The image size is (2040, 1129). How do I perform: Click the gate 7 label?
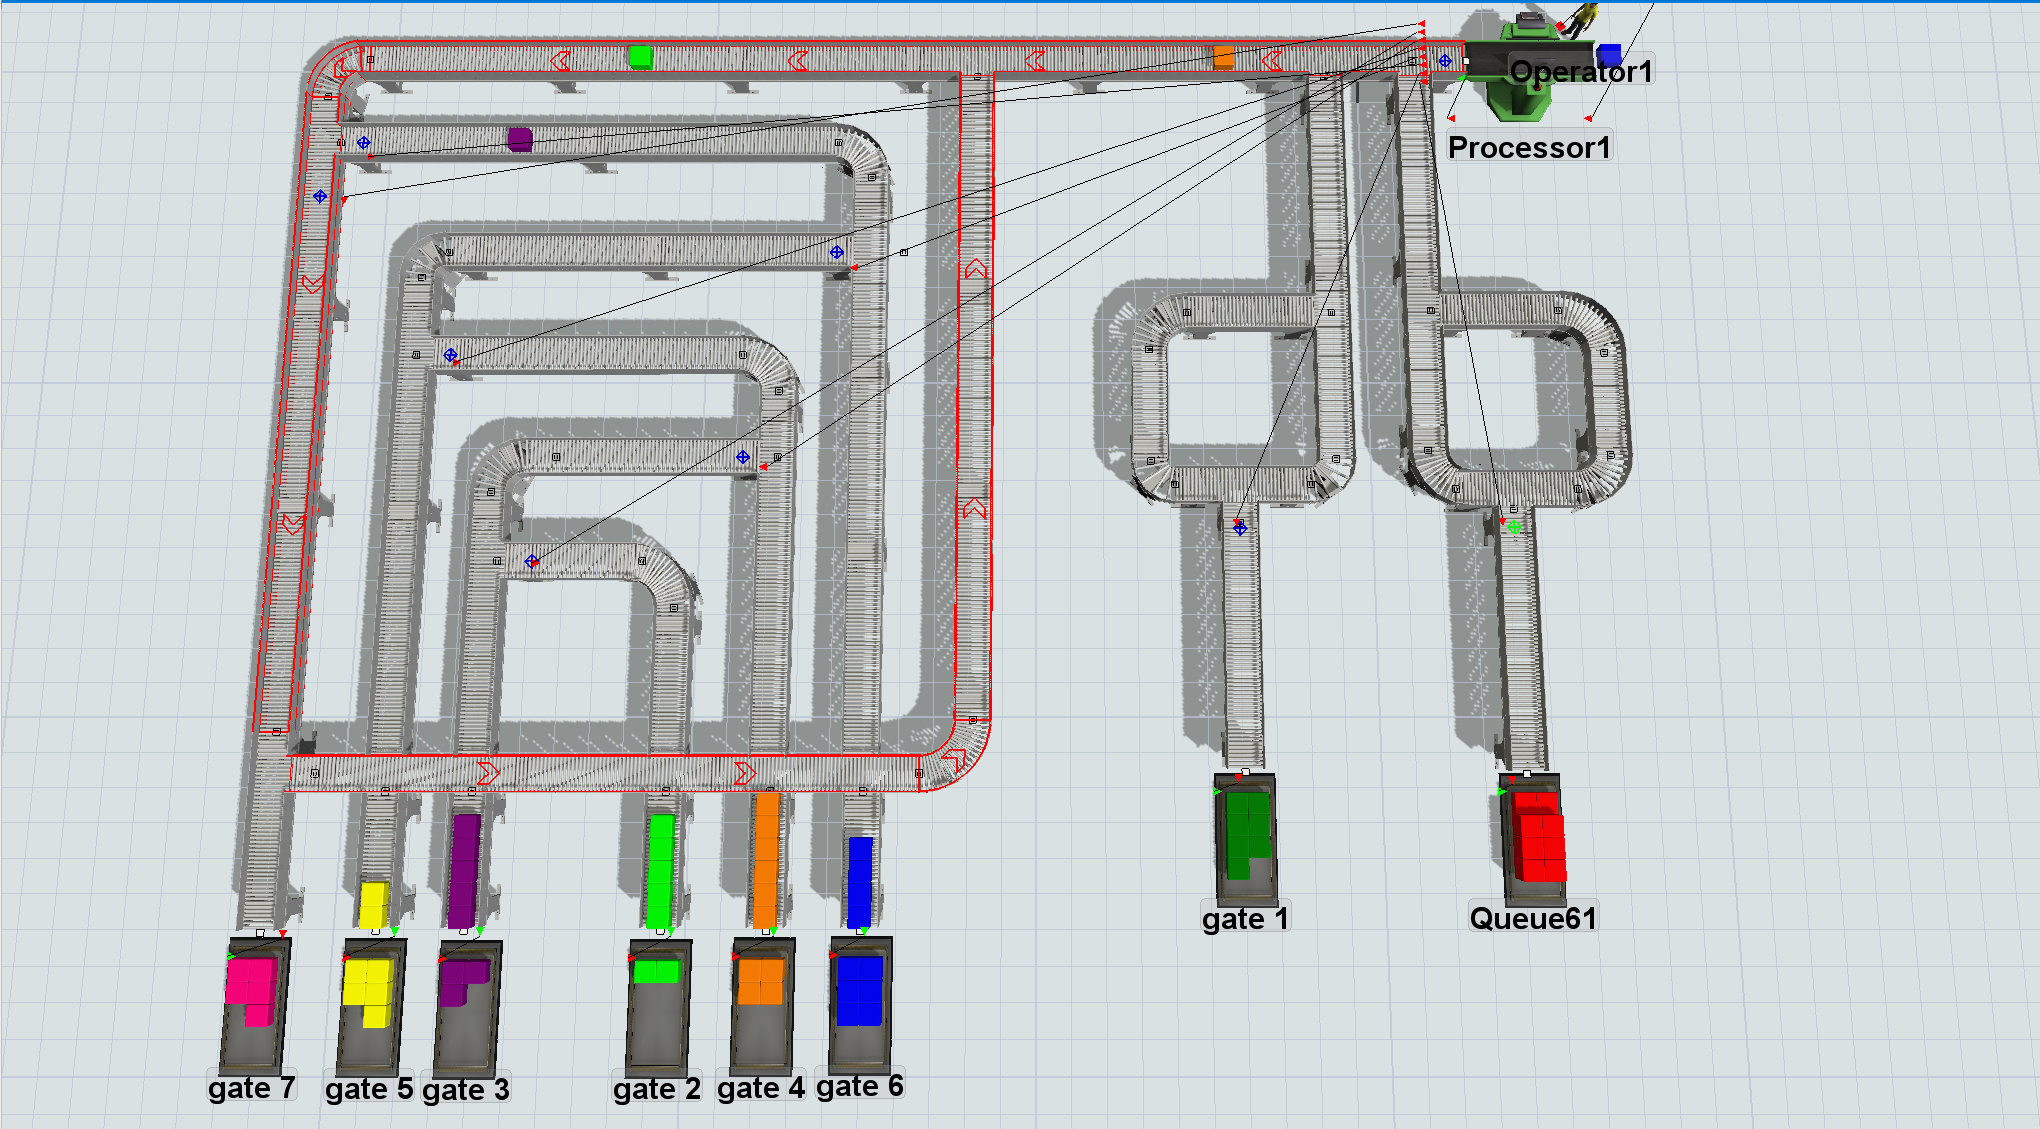(251, 1088)
